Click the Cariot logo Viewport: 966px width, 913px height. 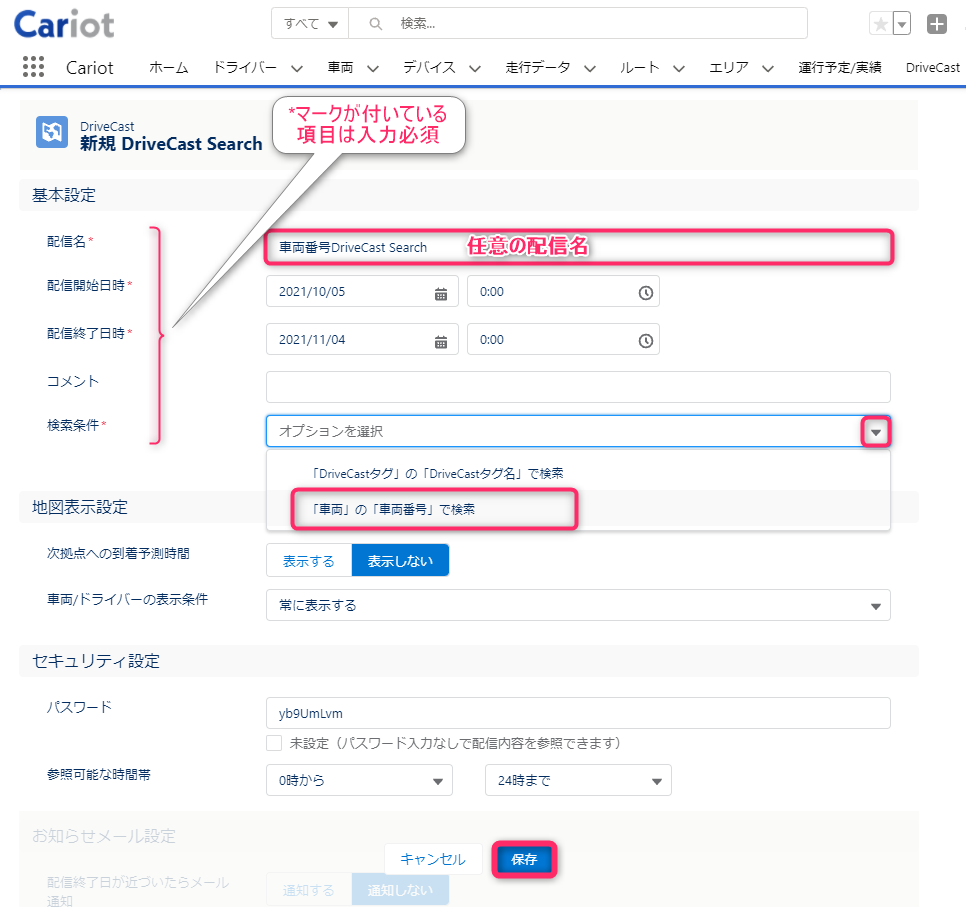tap(64, 25)
